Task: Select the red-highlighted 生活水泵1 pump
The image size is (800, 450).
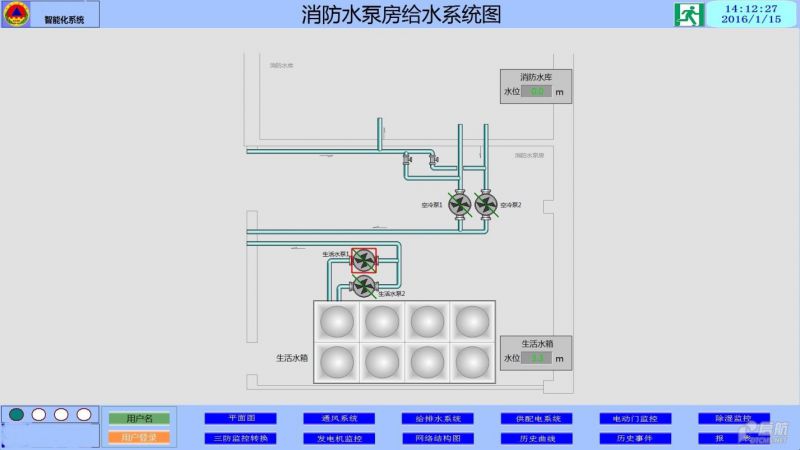Action: click(x=364, y=261)
